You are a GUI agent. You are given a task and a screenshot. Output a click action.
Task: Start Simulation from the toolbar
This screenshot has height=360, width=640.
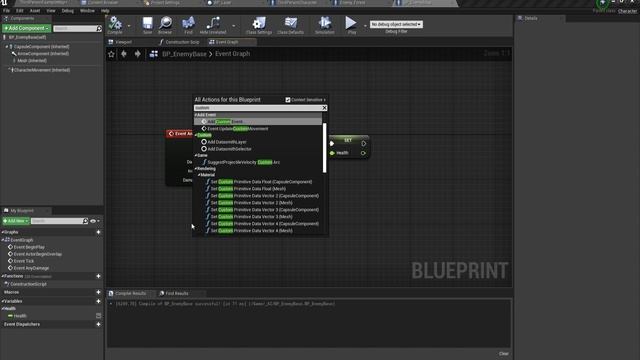[324, 24]
